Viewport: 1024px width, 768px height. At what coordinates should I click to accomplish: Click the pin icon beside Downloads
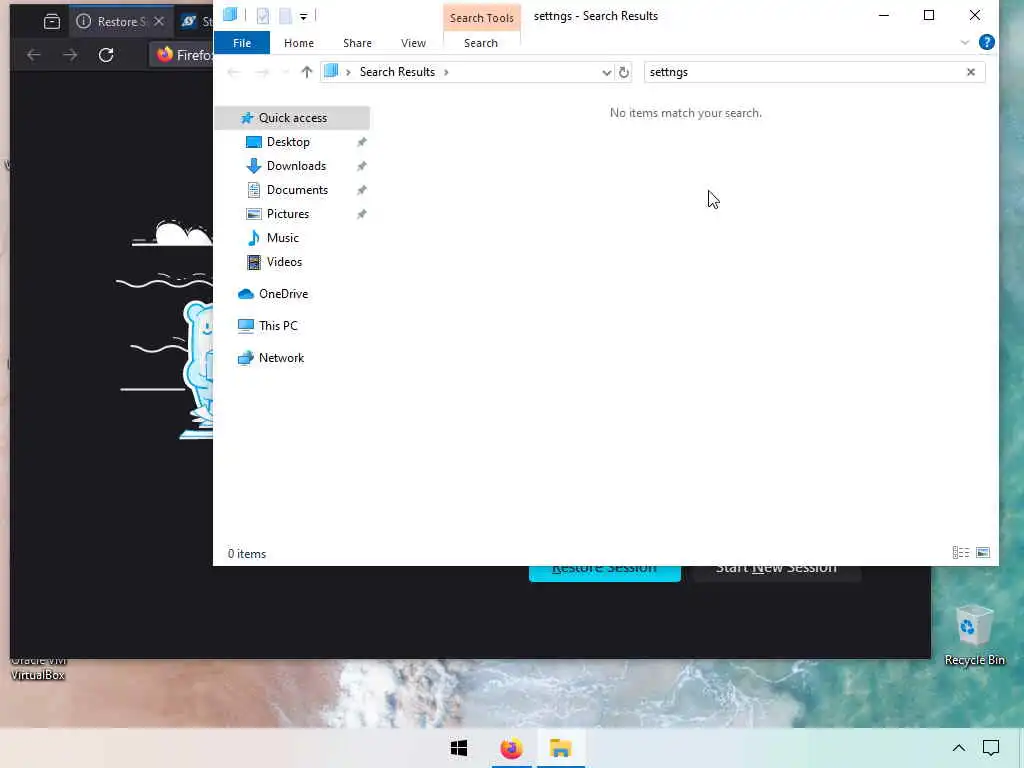(x=361, y=166)
